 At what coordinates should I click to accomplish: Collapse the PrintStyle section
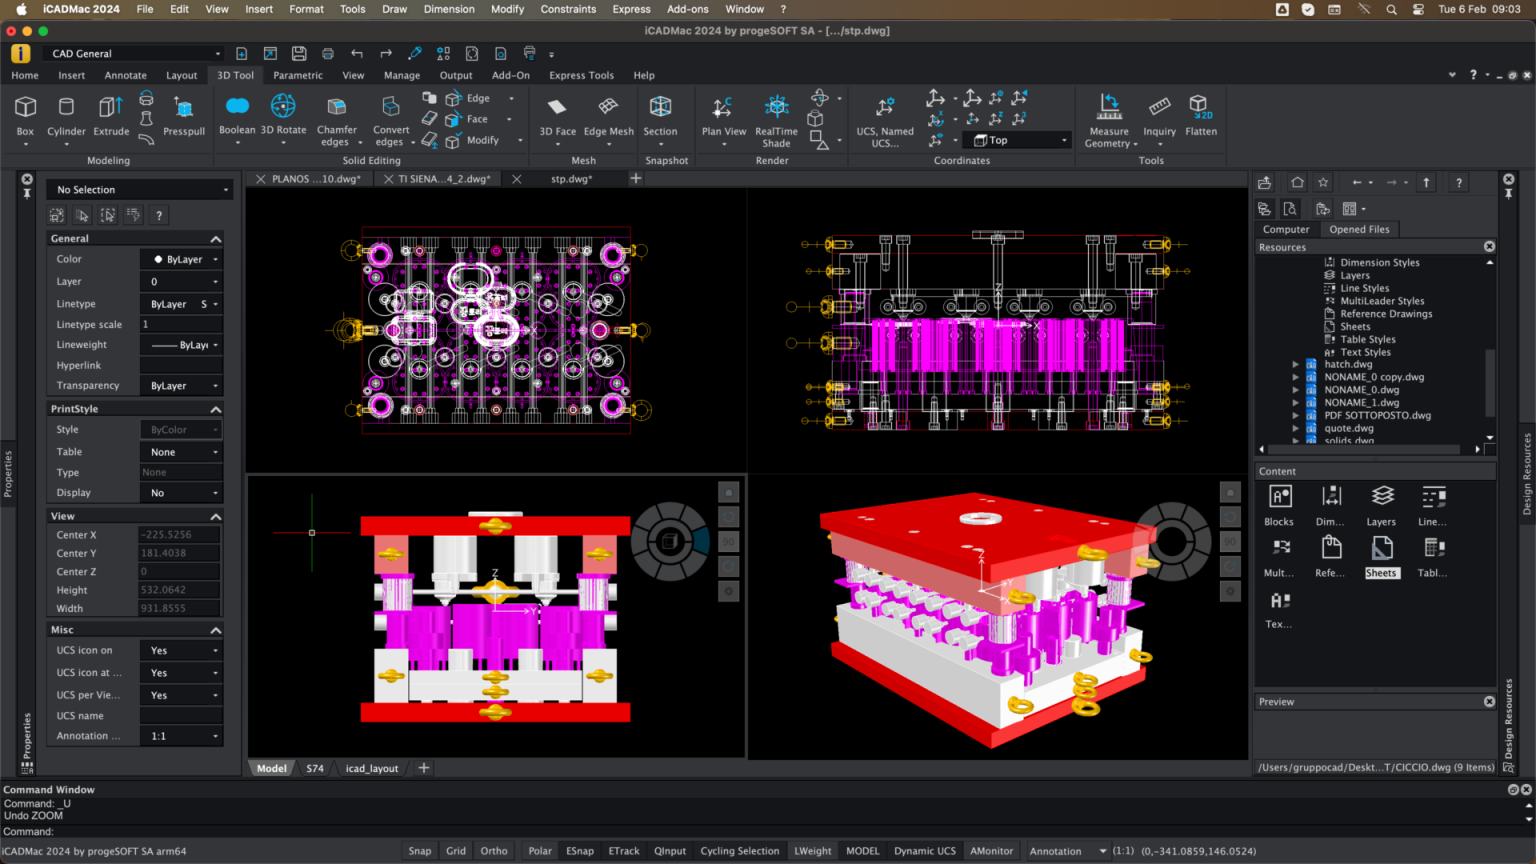coord(216,410)
